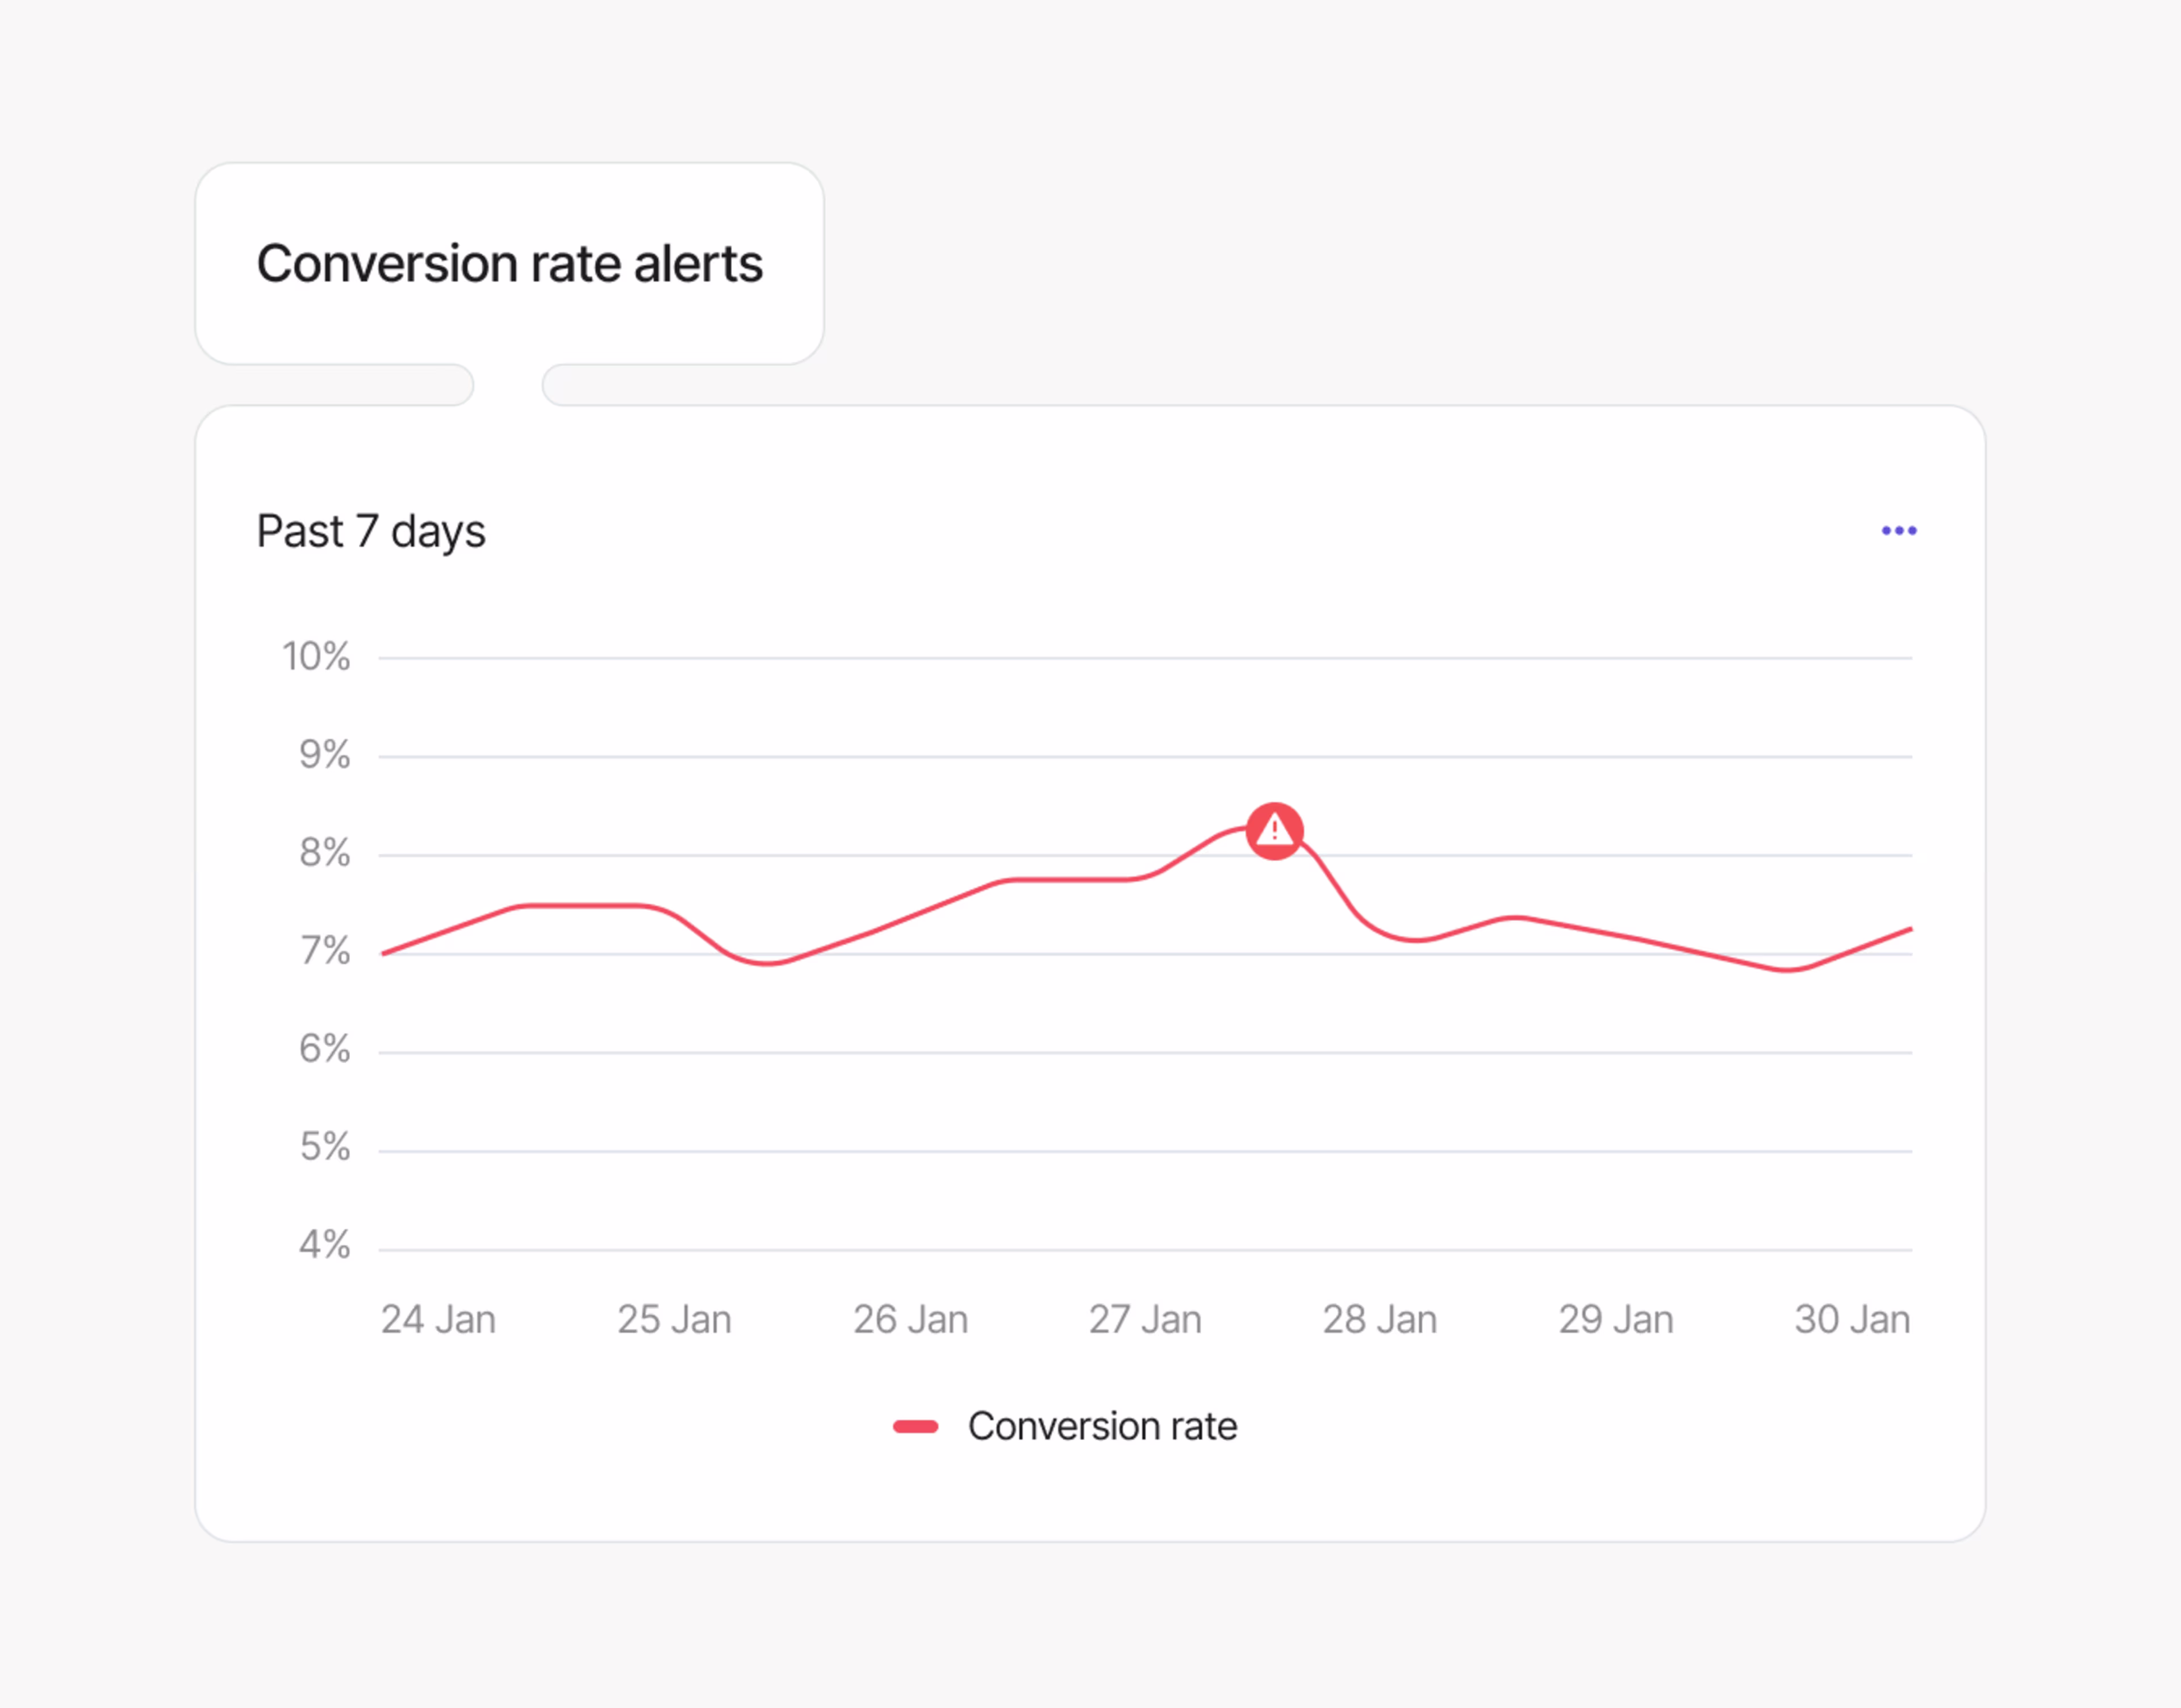Click the 5% y-axis label
Image resolution: width=2181 pixels, height=1708 pixels.
325,1147
